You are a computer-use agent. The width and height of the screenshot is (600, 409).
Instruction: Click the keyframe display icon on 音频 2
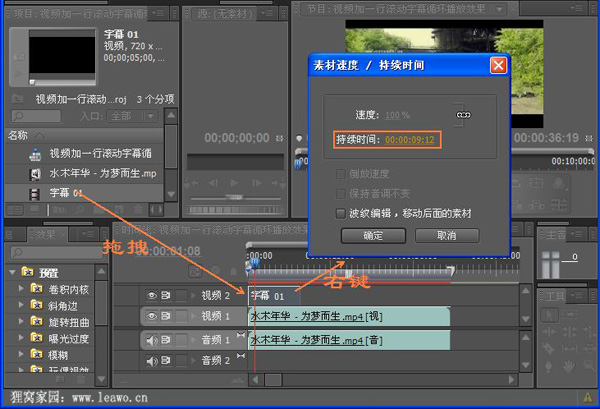coord(241,356)
